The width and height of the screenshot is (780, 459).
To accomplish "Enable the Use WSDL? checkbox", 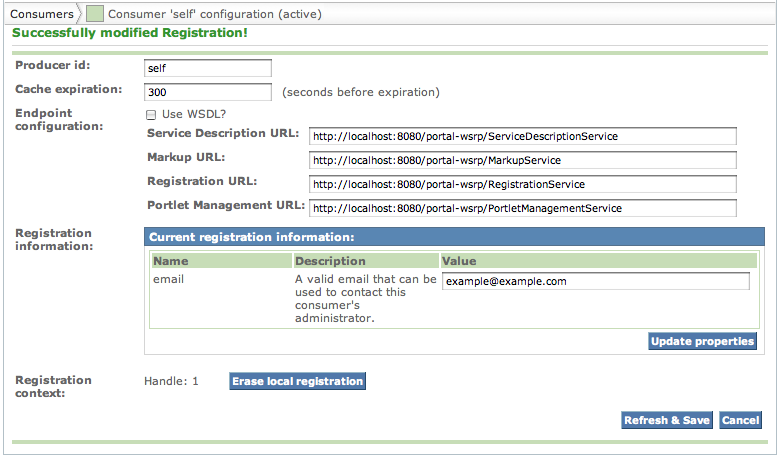I will [x=151, y=114].
